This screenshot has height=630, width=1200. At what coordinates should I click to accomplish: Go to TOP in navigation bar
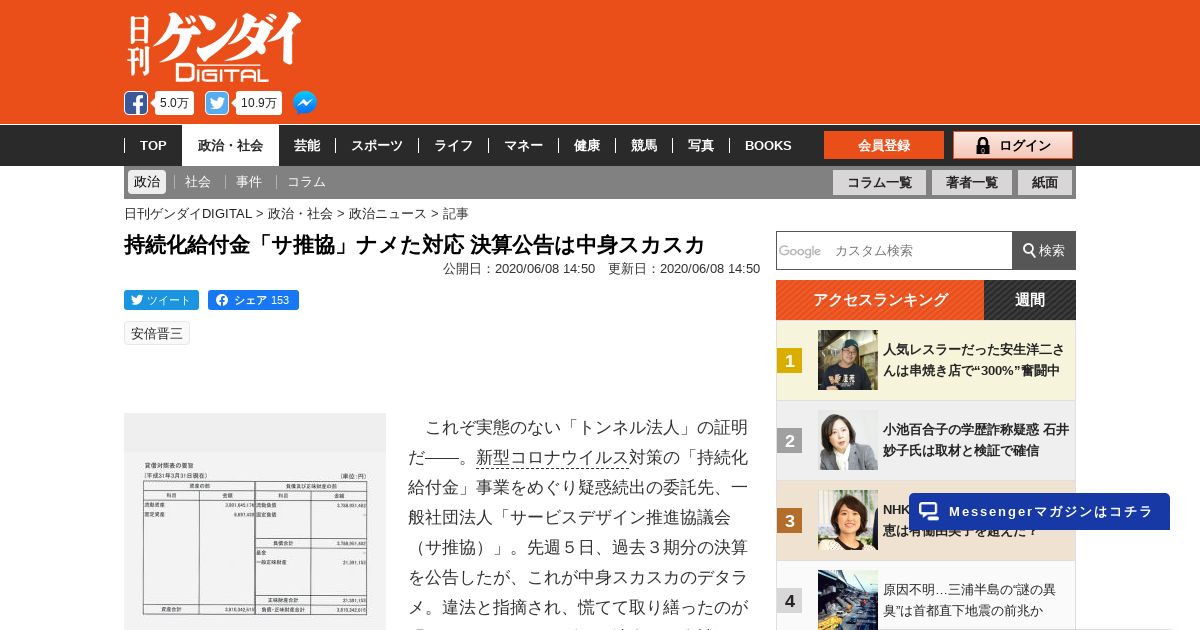[x=153, y=145]
